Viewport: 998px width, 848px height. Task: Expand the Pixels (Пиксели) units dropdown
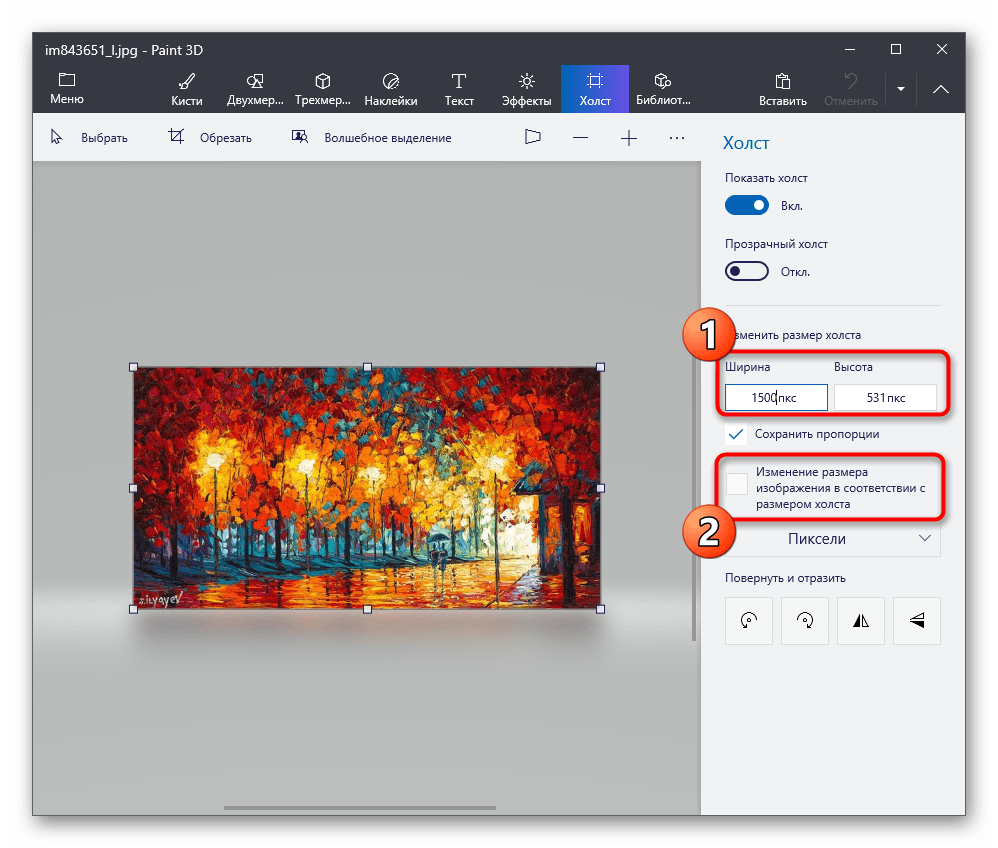click(832, 539)
